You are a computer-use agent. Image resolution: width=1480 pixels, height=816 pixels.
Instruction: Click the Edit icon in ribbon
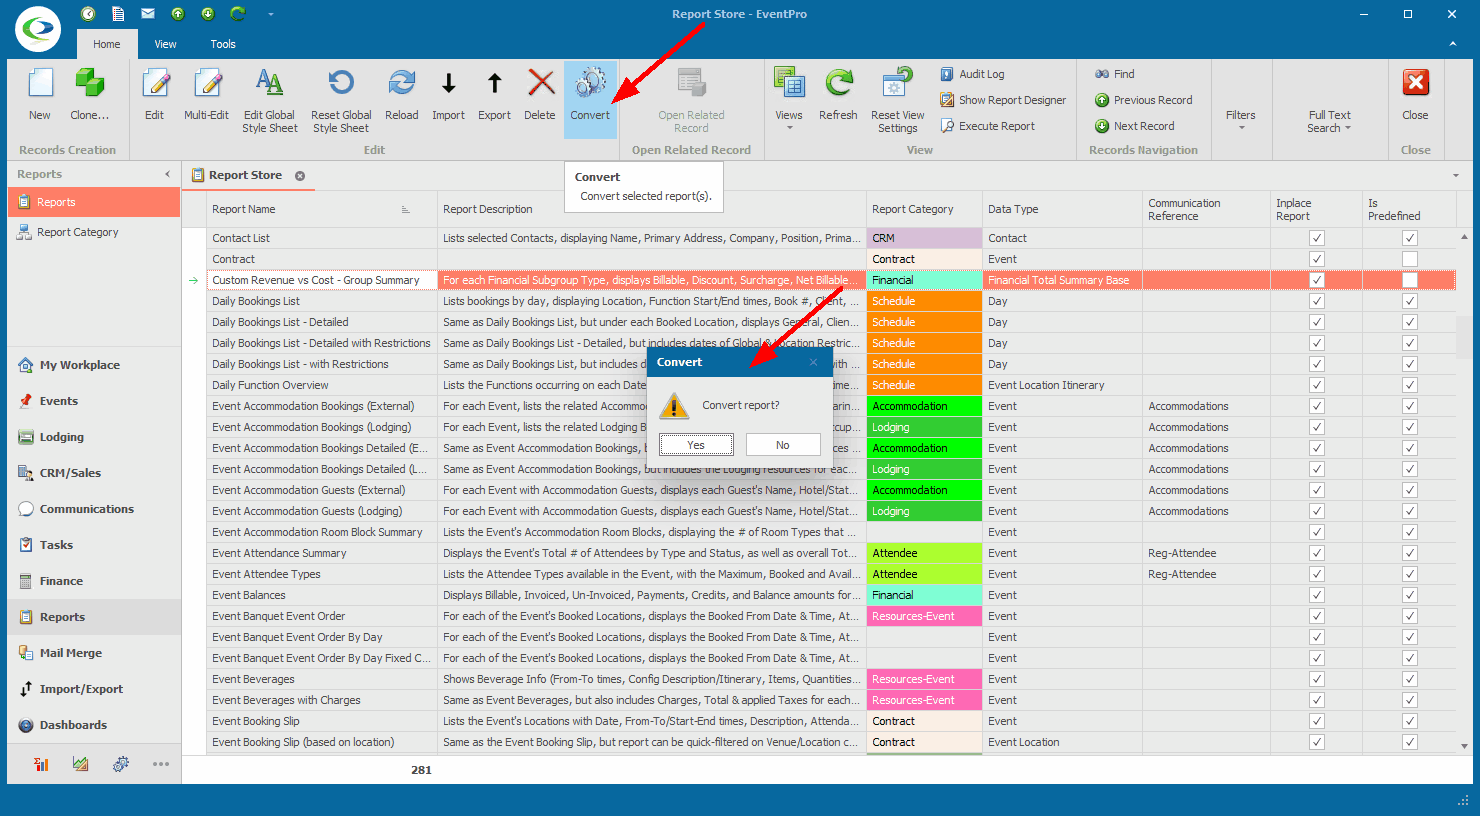(155, 84)
